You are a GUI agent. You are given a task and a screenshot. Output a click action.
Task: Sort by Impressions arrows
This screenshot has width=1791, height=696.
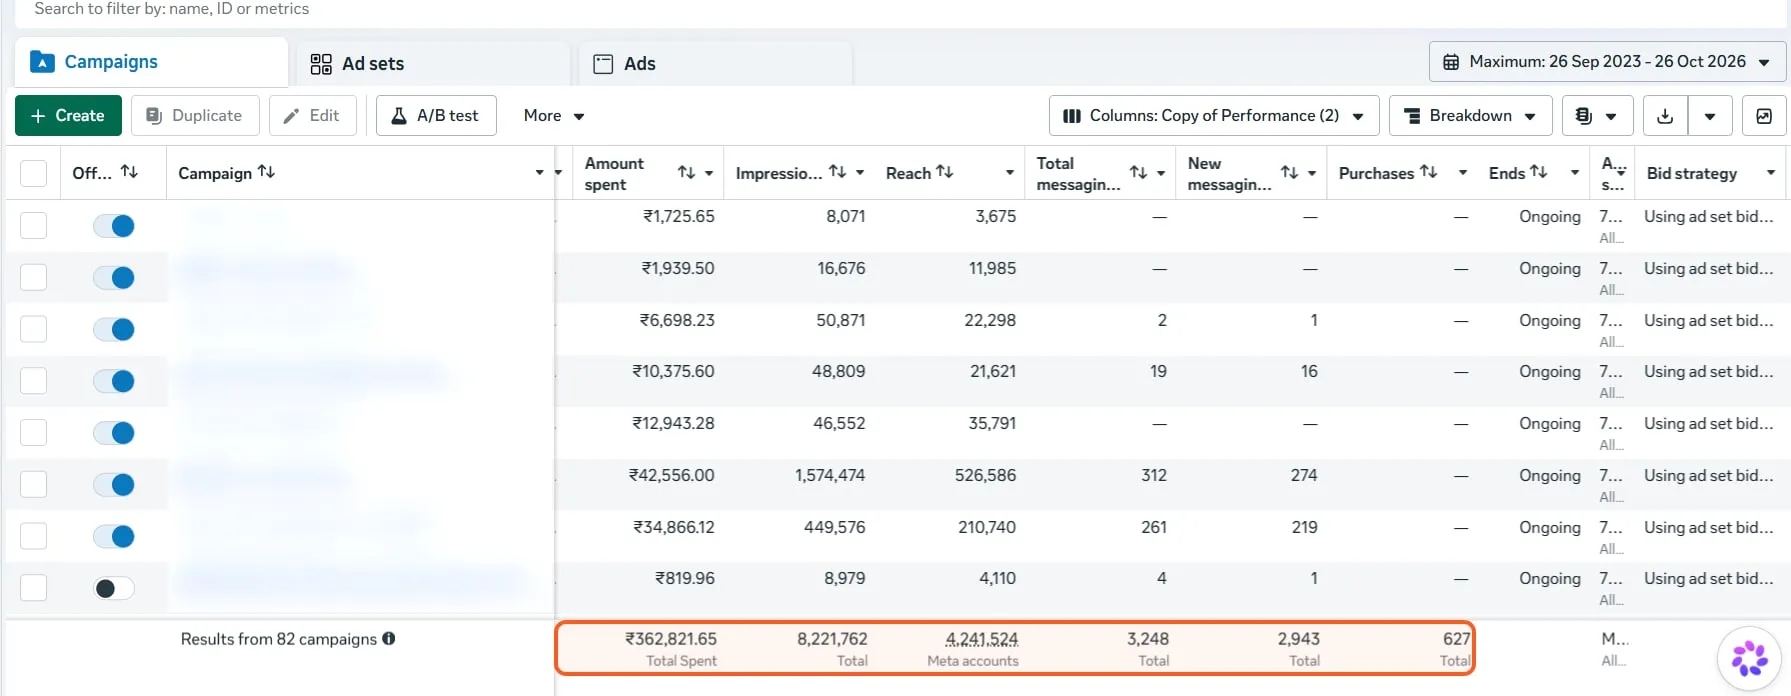(838, 172)
